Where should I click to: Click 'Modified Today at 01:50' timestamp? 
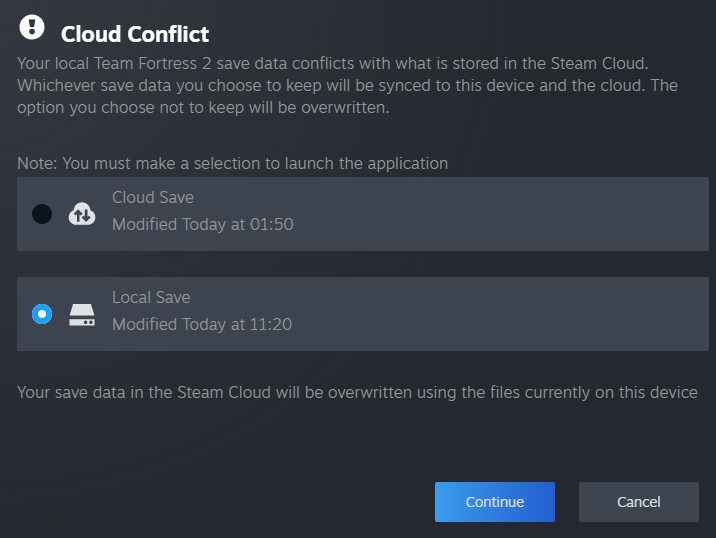[202, 224]
